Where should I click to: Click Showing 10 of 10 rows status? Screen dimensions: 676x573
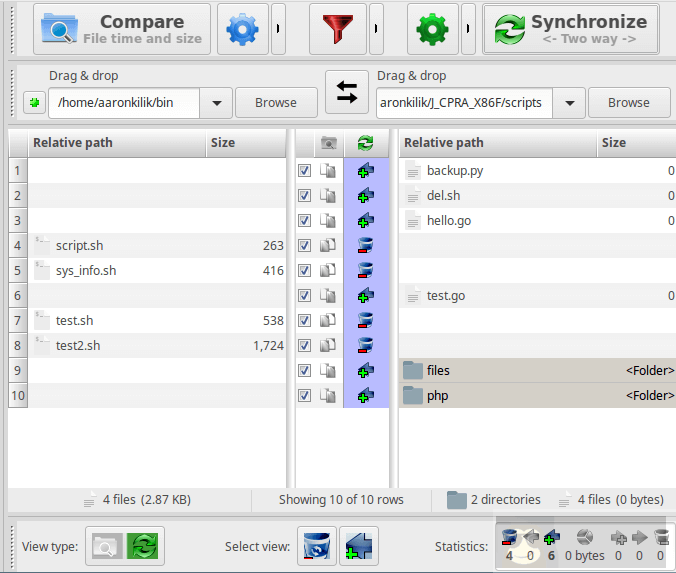[x=341, y=500]
